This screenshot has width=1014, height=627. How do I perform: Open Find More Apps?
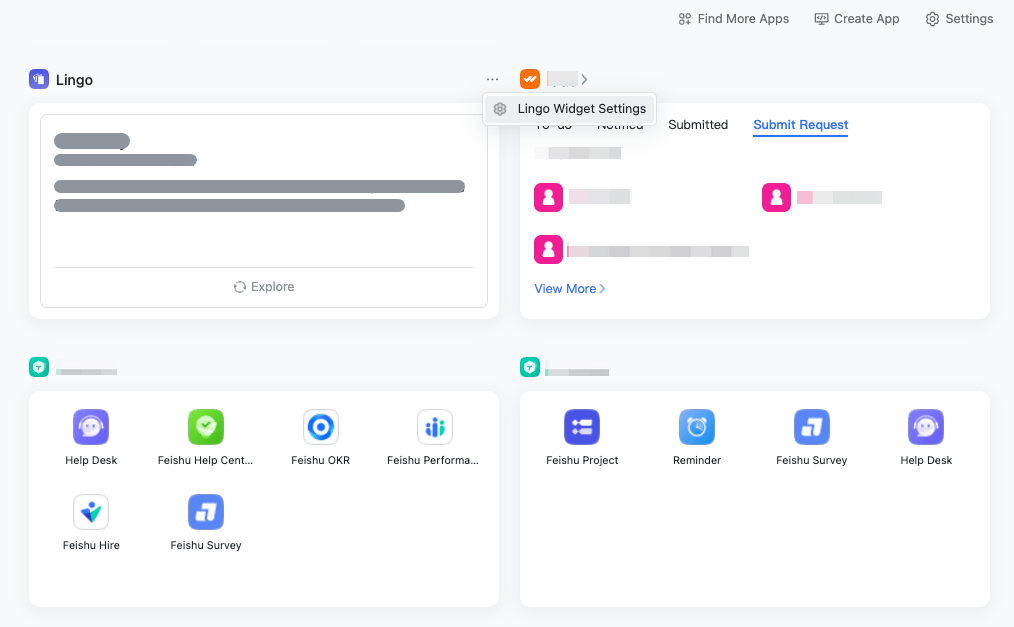tap(733, 19)
